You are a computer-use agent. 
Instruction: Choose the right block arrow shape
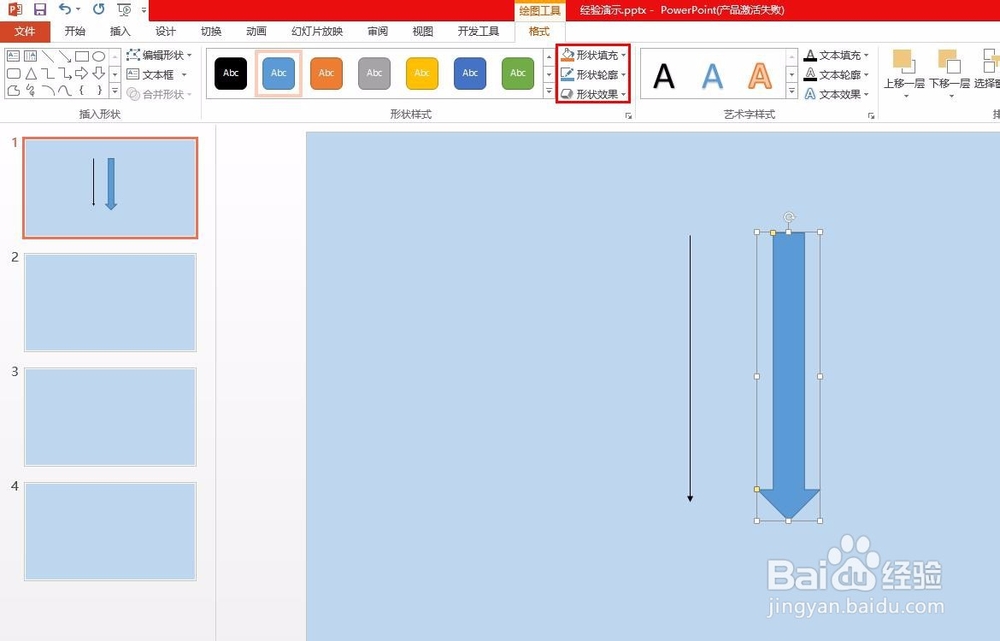click(82, 73)
